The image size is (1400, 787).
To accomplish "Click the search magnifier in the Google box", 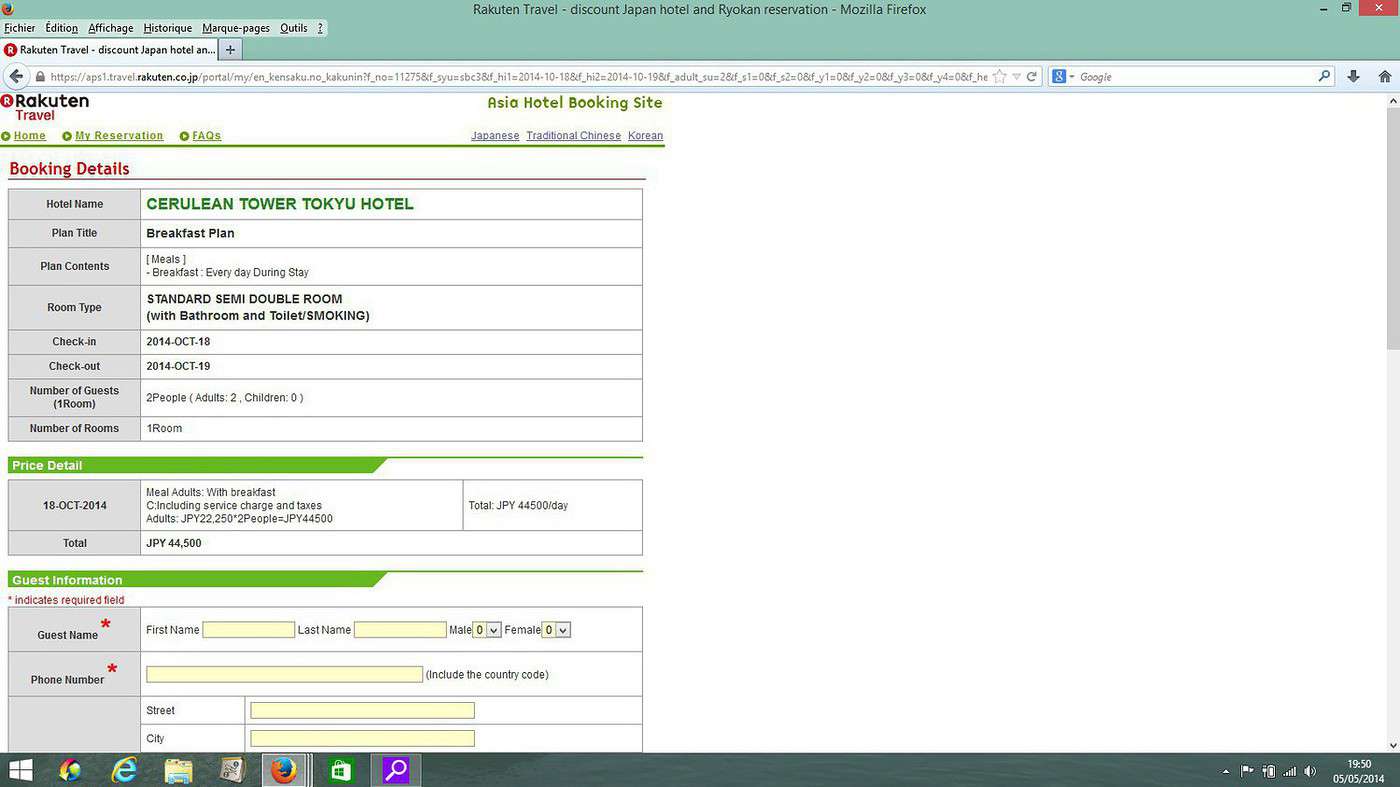I will tap(1324, 77).
